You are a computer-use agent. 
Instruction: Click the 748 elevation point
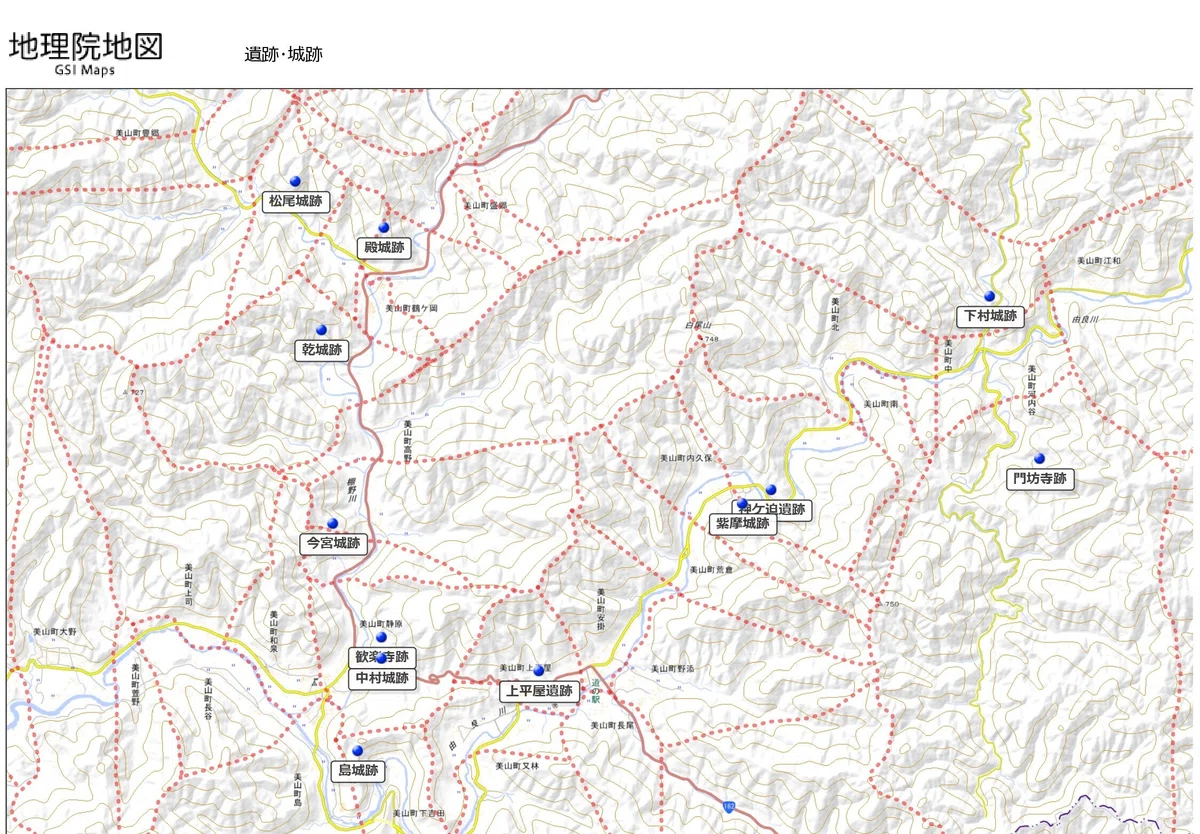click(711, 340)
